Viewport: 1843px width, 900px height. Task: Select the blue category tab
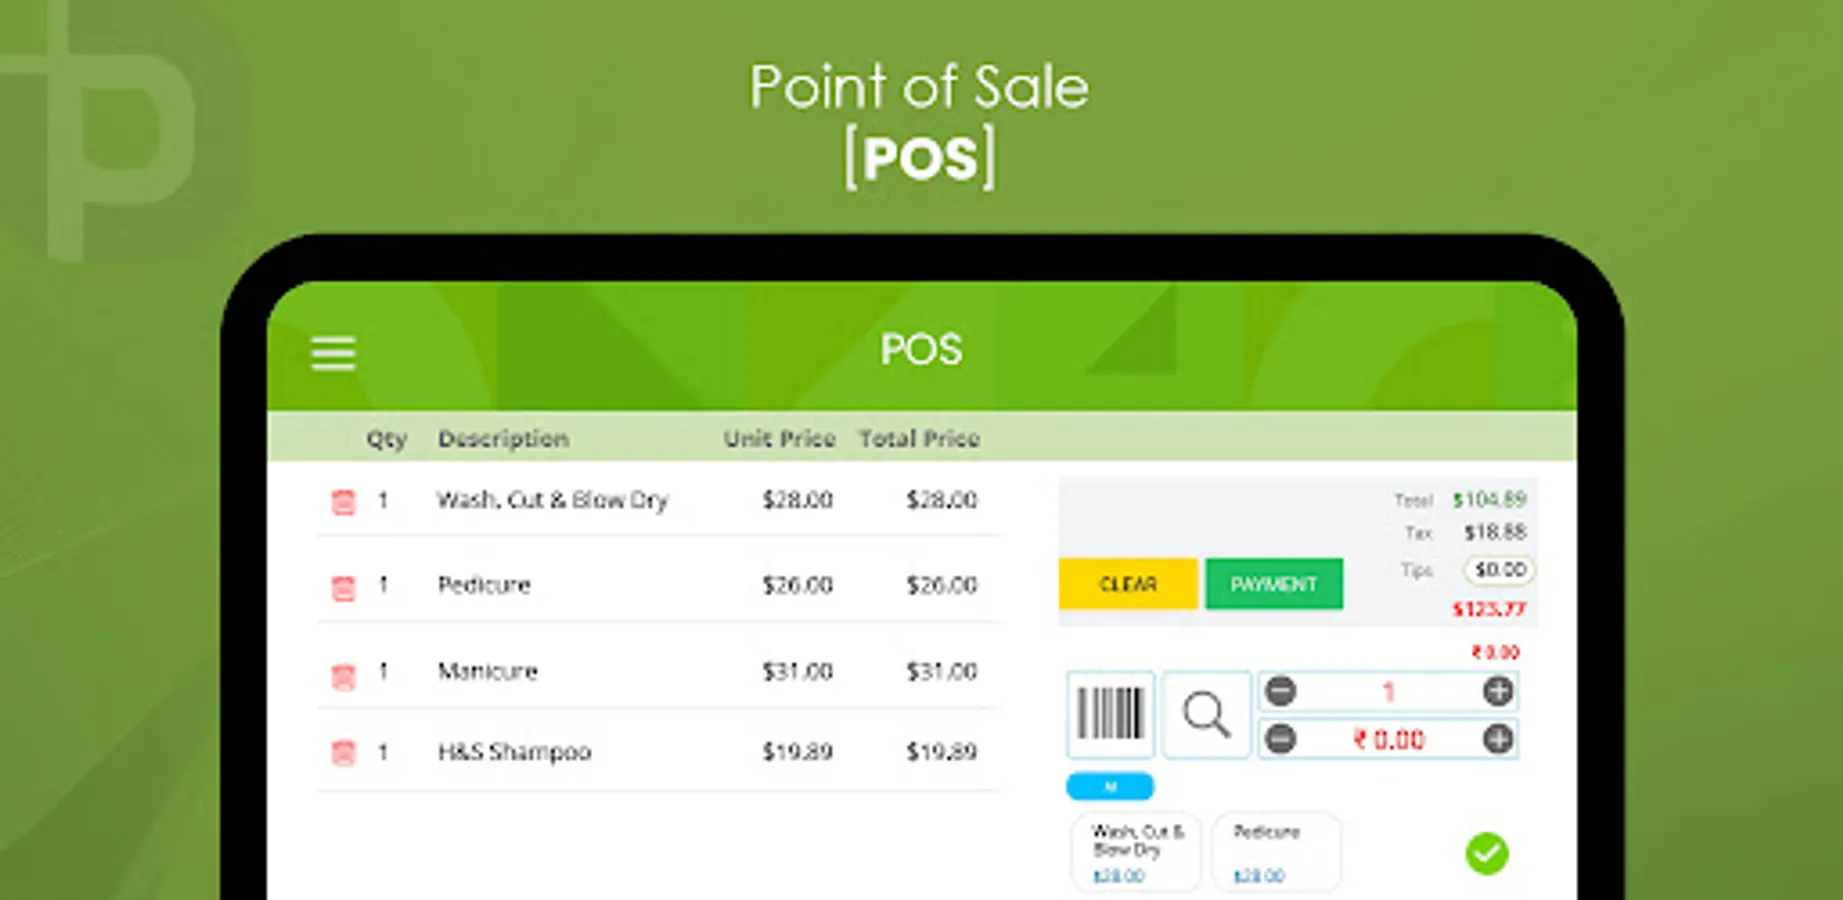(1109, 787)
